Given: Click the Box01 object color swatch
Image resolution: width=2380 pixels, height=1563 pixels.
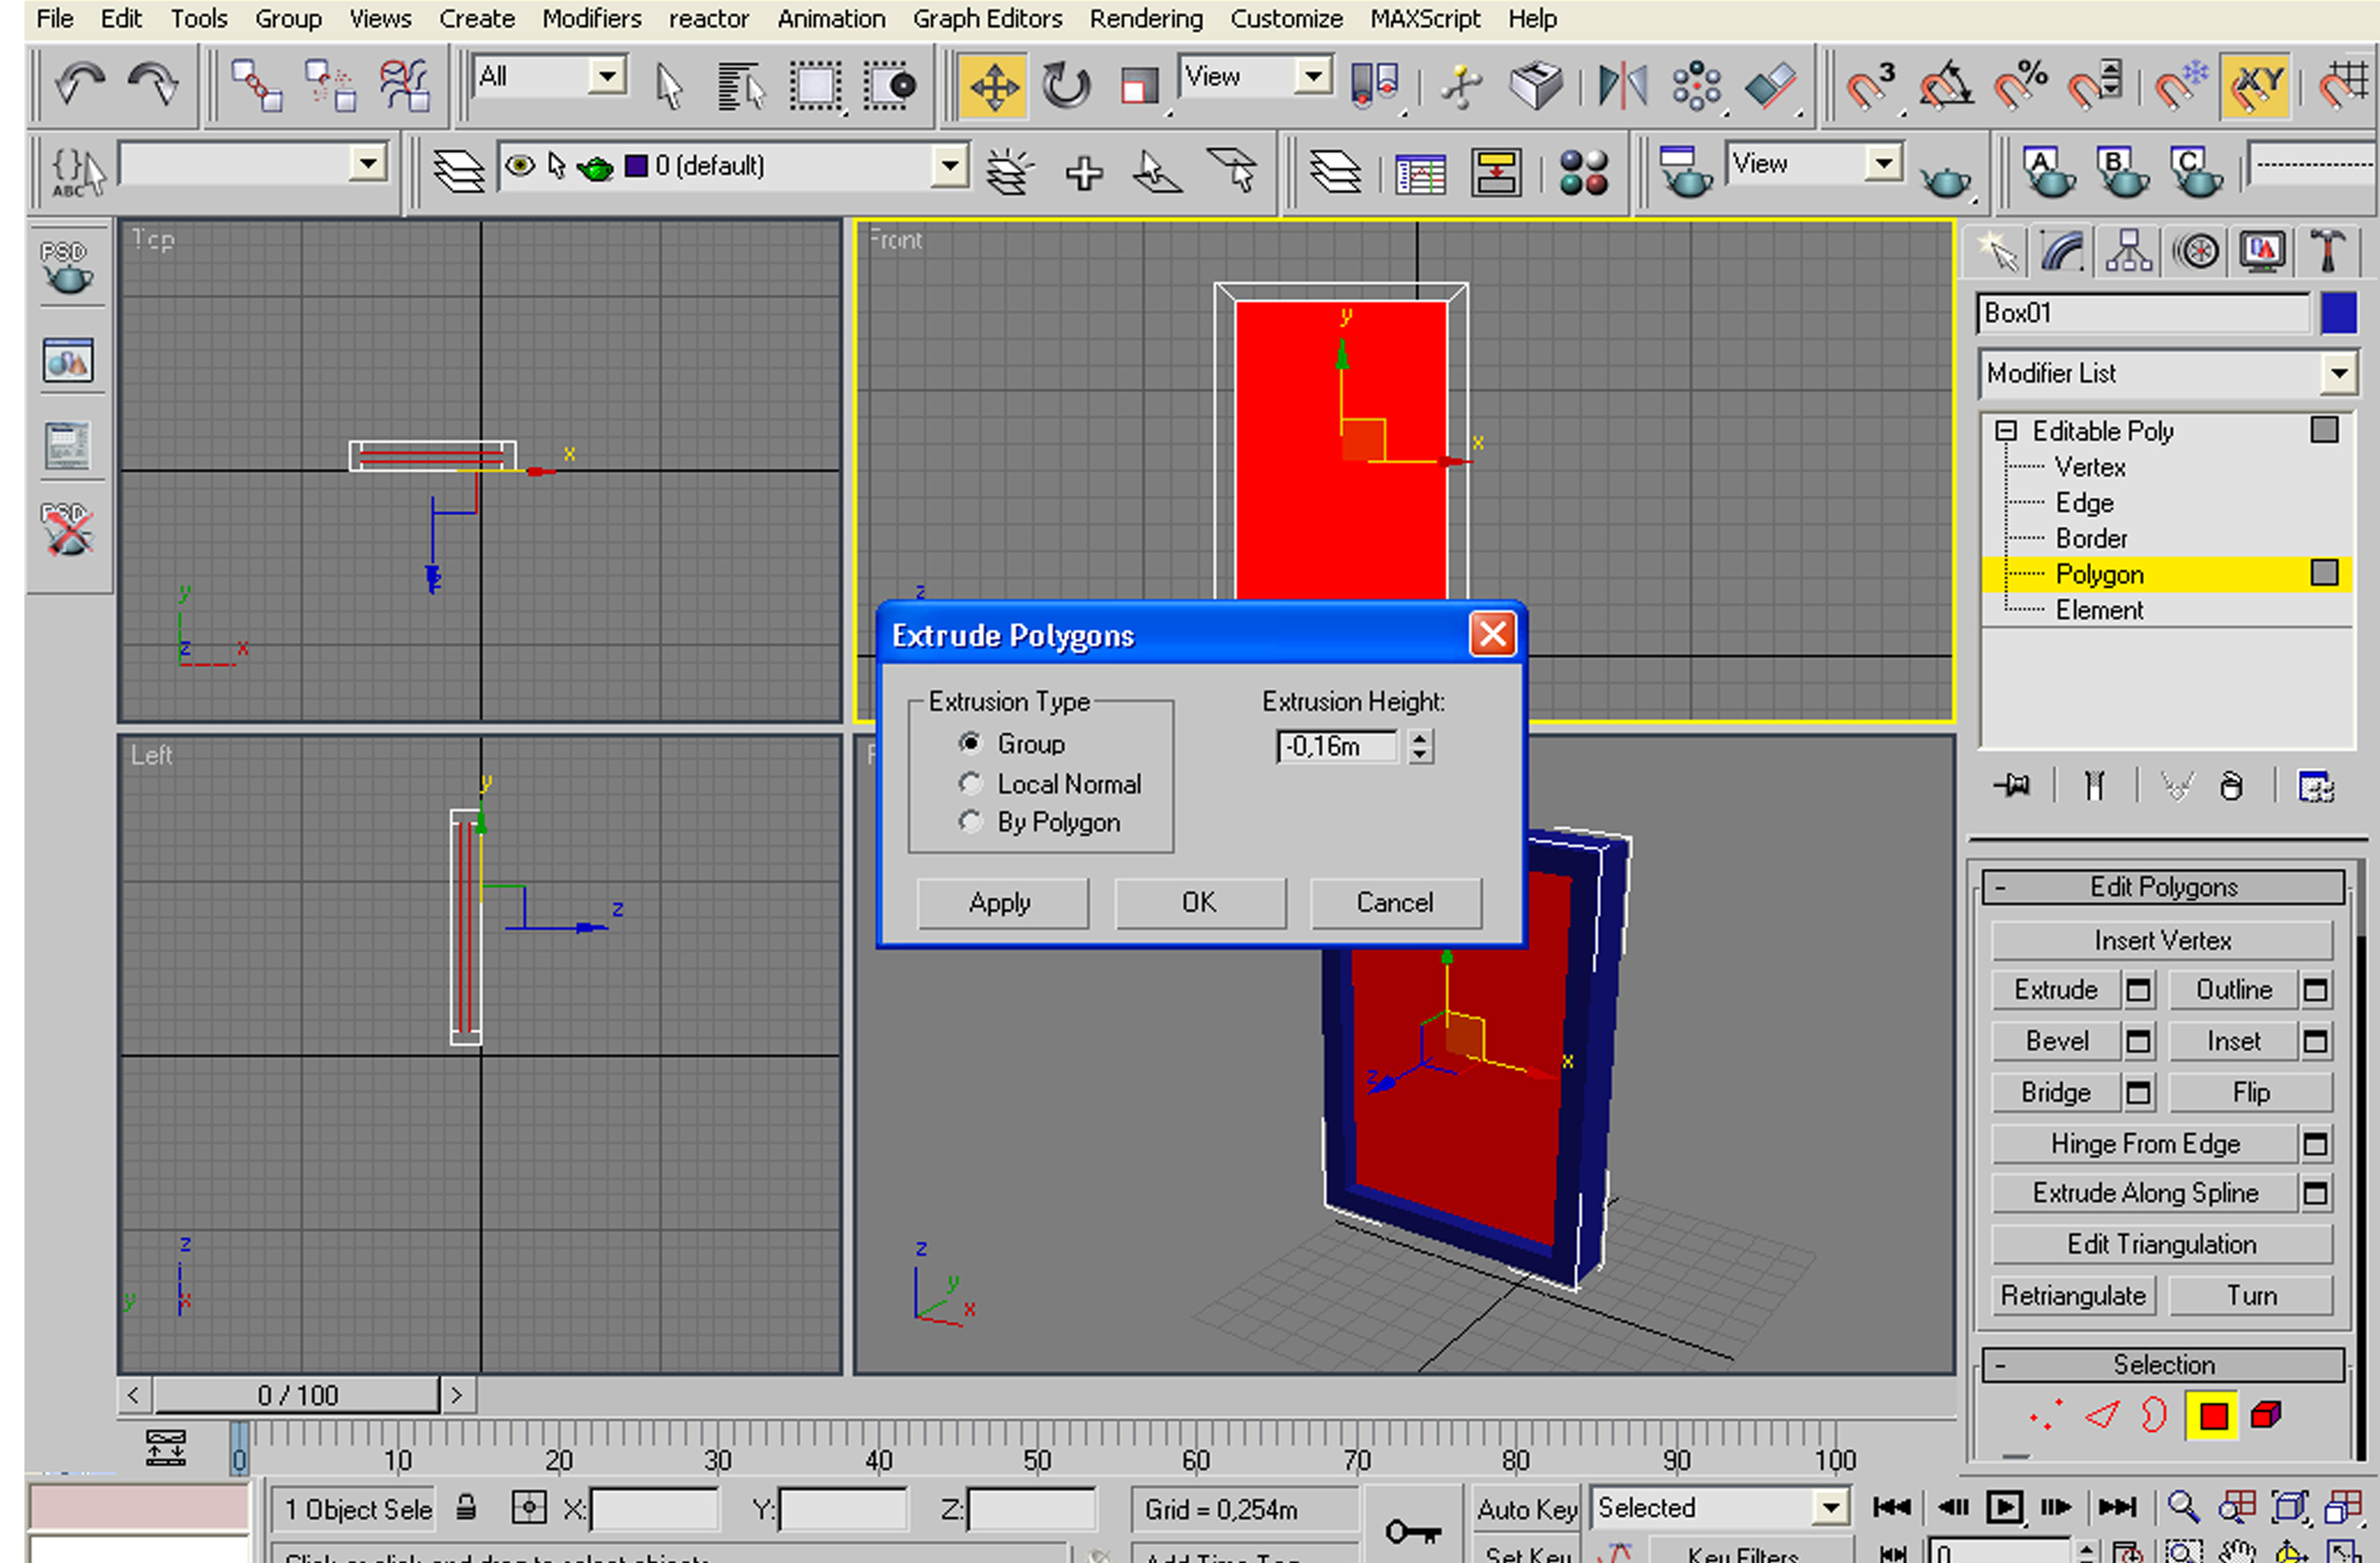Looking at the screenshot, I should coord(2339,313).
